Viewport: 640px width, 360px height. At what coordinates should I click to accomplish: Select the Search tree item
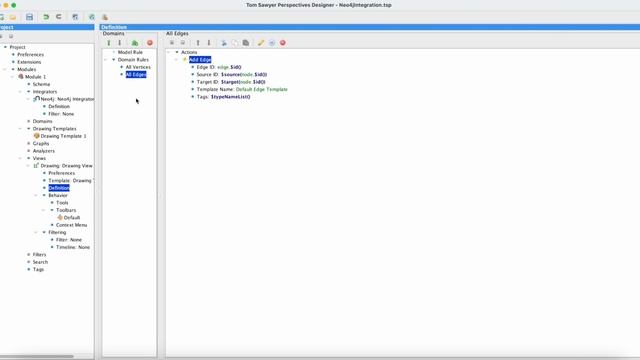pos(40,262)
